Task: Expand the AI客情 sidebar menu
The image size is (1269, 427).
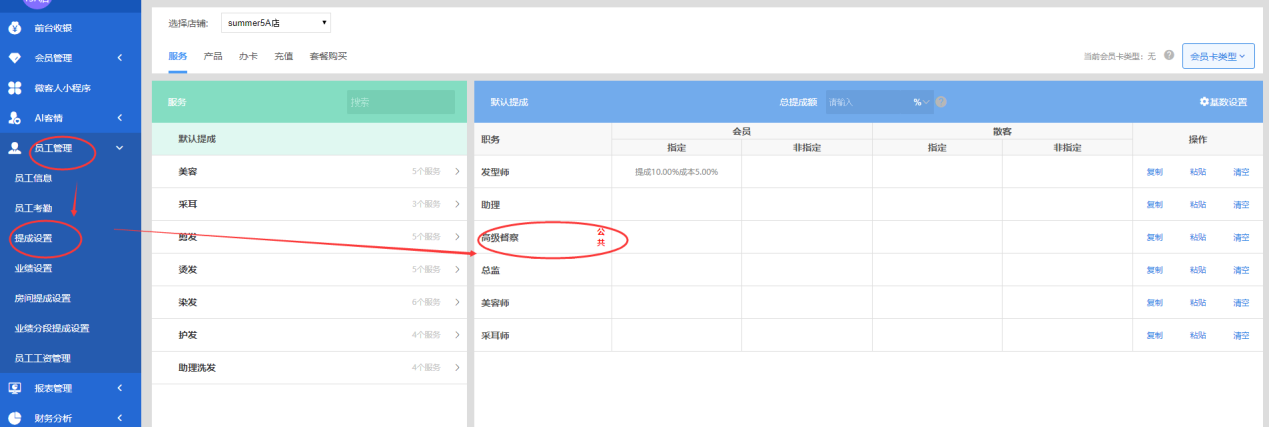Action: point(119,118)
